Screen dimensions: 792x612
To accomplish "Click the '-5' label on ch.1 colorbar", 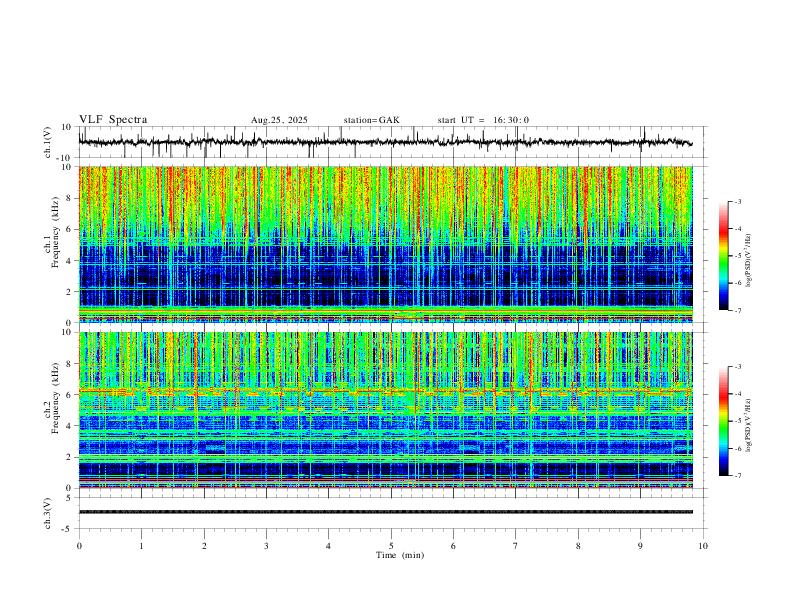I will click(x=738, y=256).
